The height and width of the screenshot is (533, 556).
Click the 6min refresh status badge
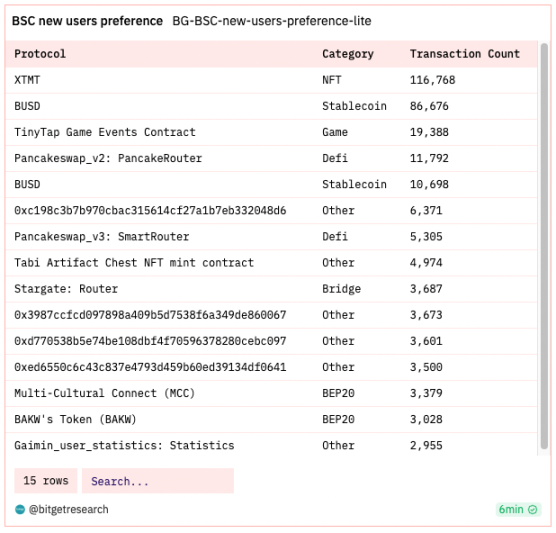click(518, 510)
